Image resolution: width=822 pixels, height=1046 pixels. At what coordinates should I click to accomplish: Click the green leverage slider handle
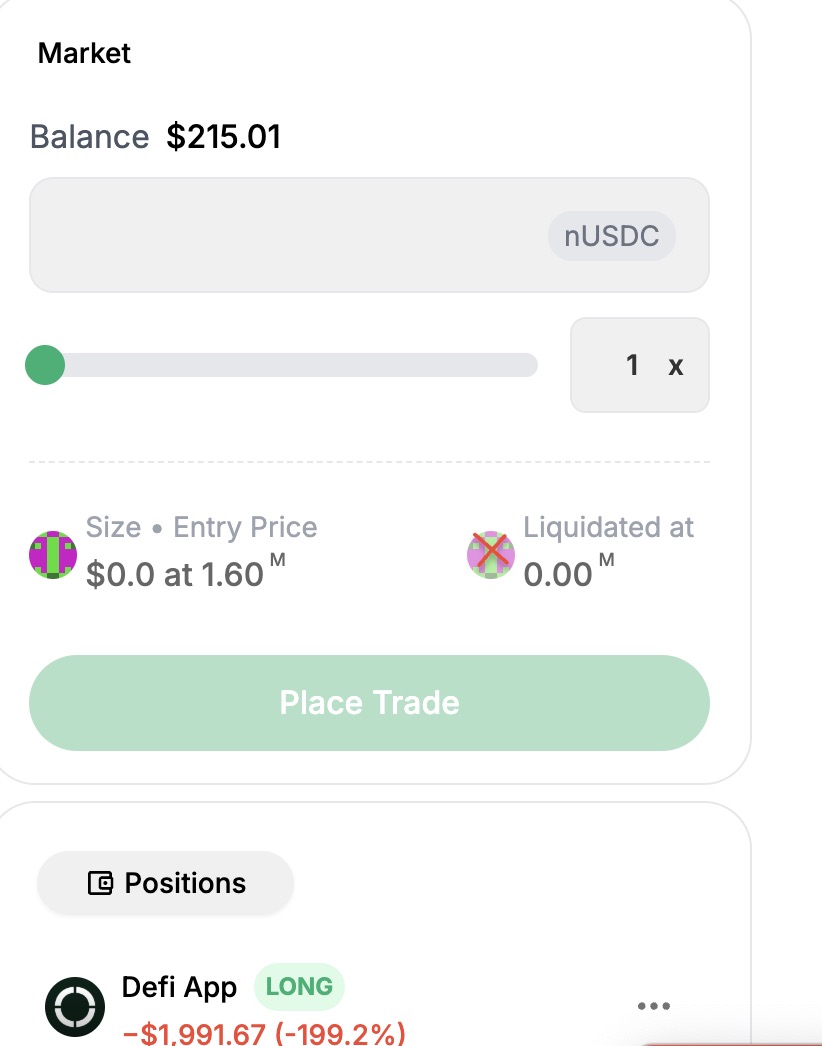(45, 365)
